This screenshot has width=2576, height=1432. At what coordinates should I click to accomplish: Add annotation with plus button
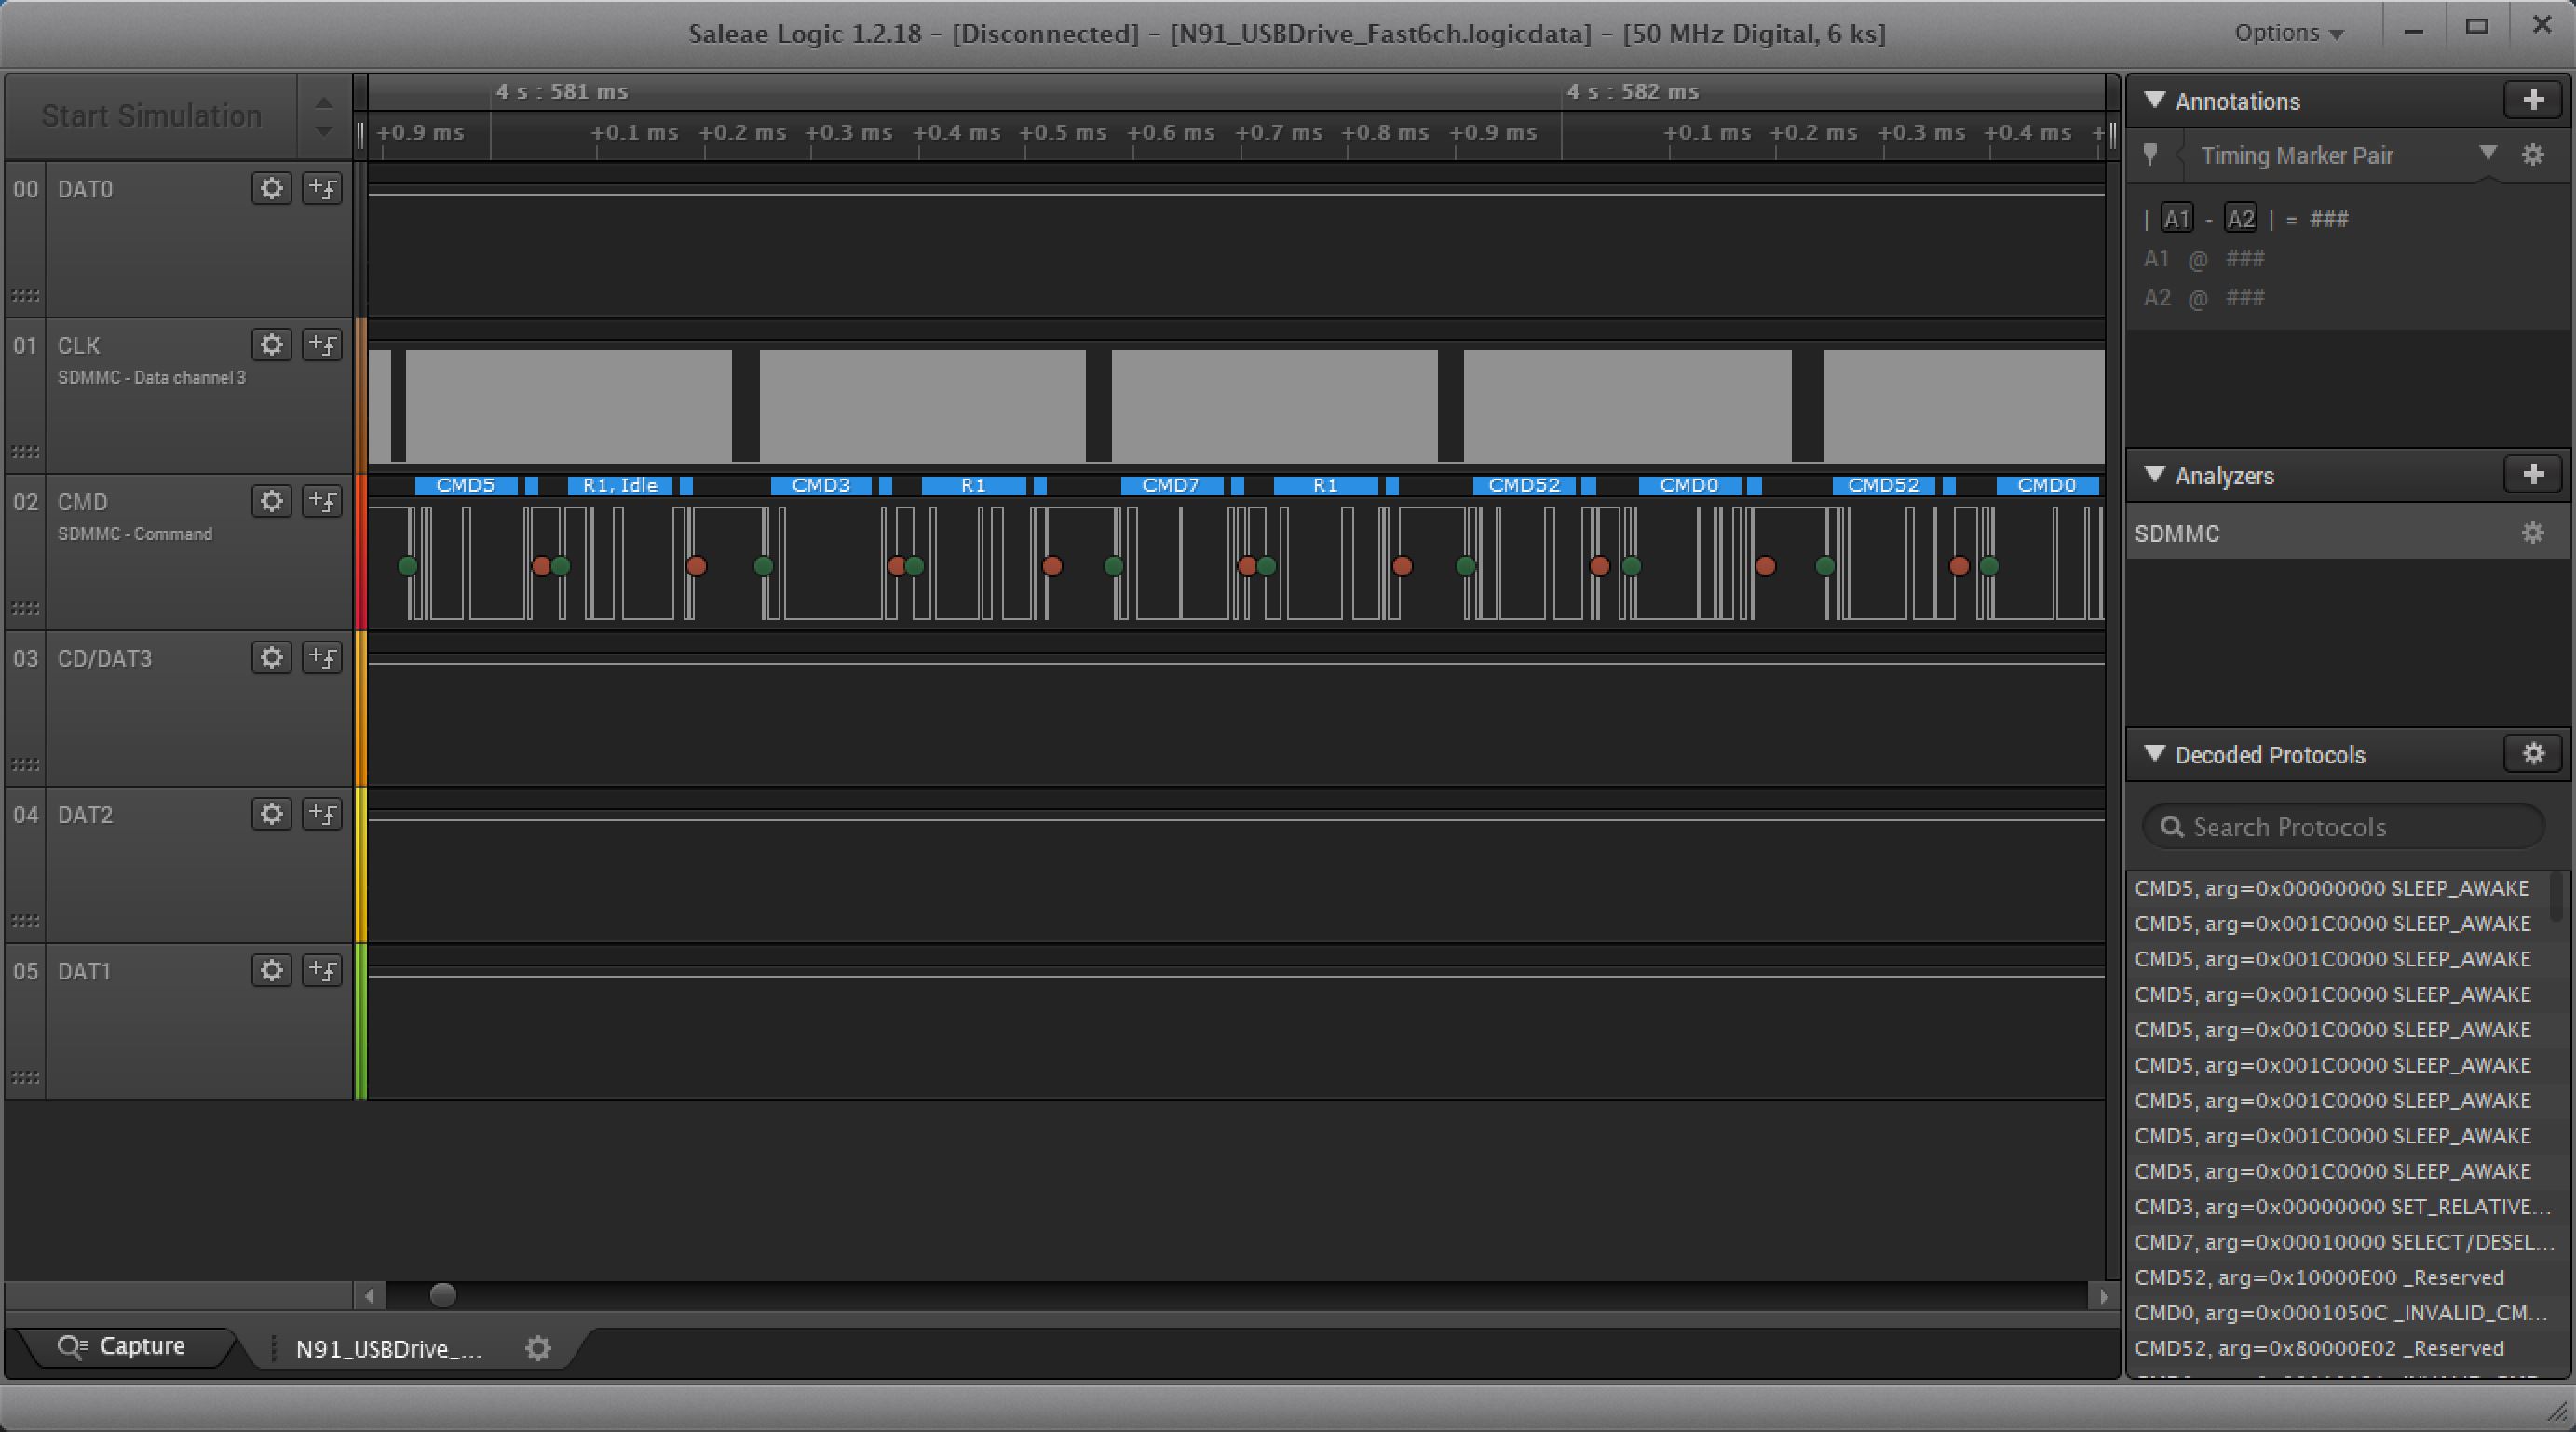(2532, 101)
